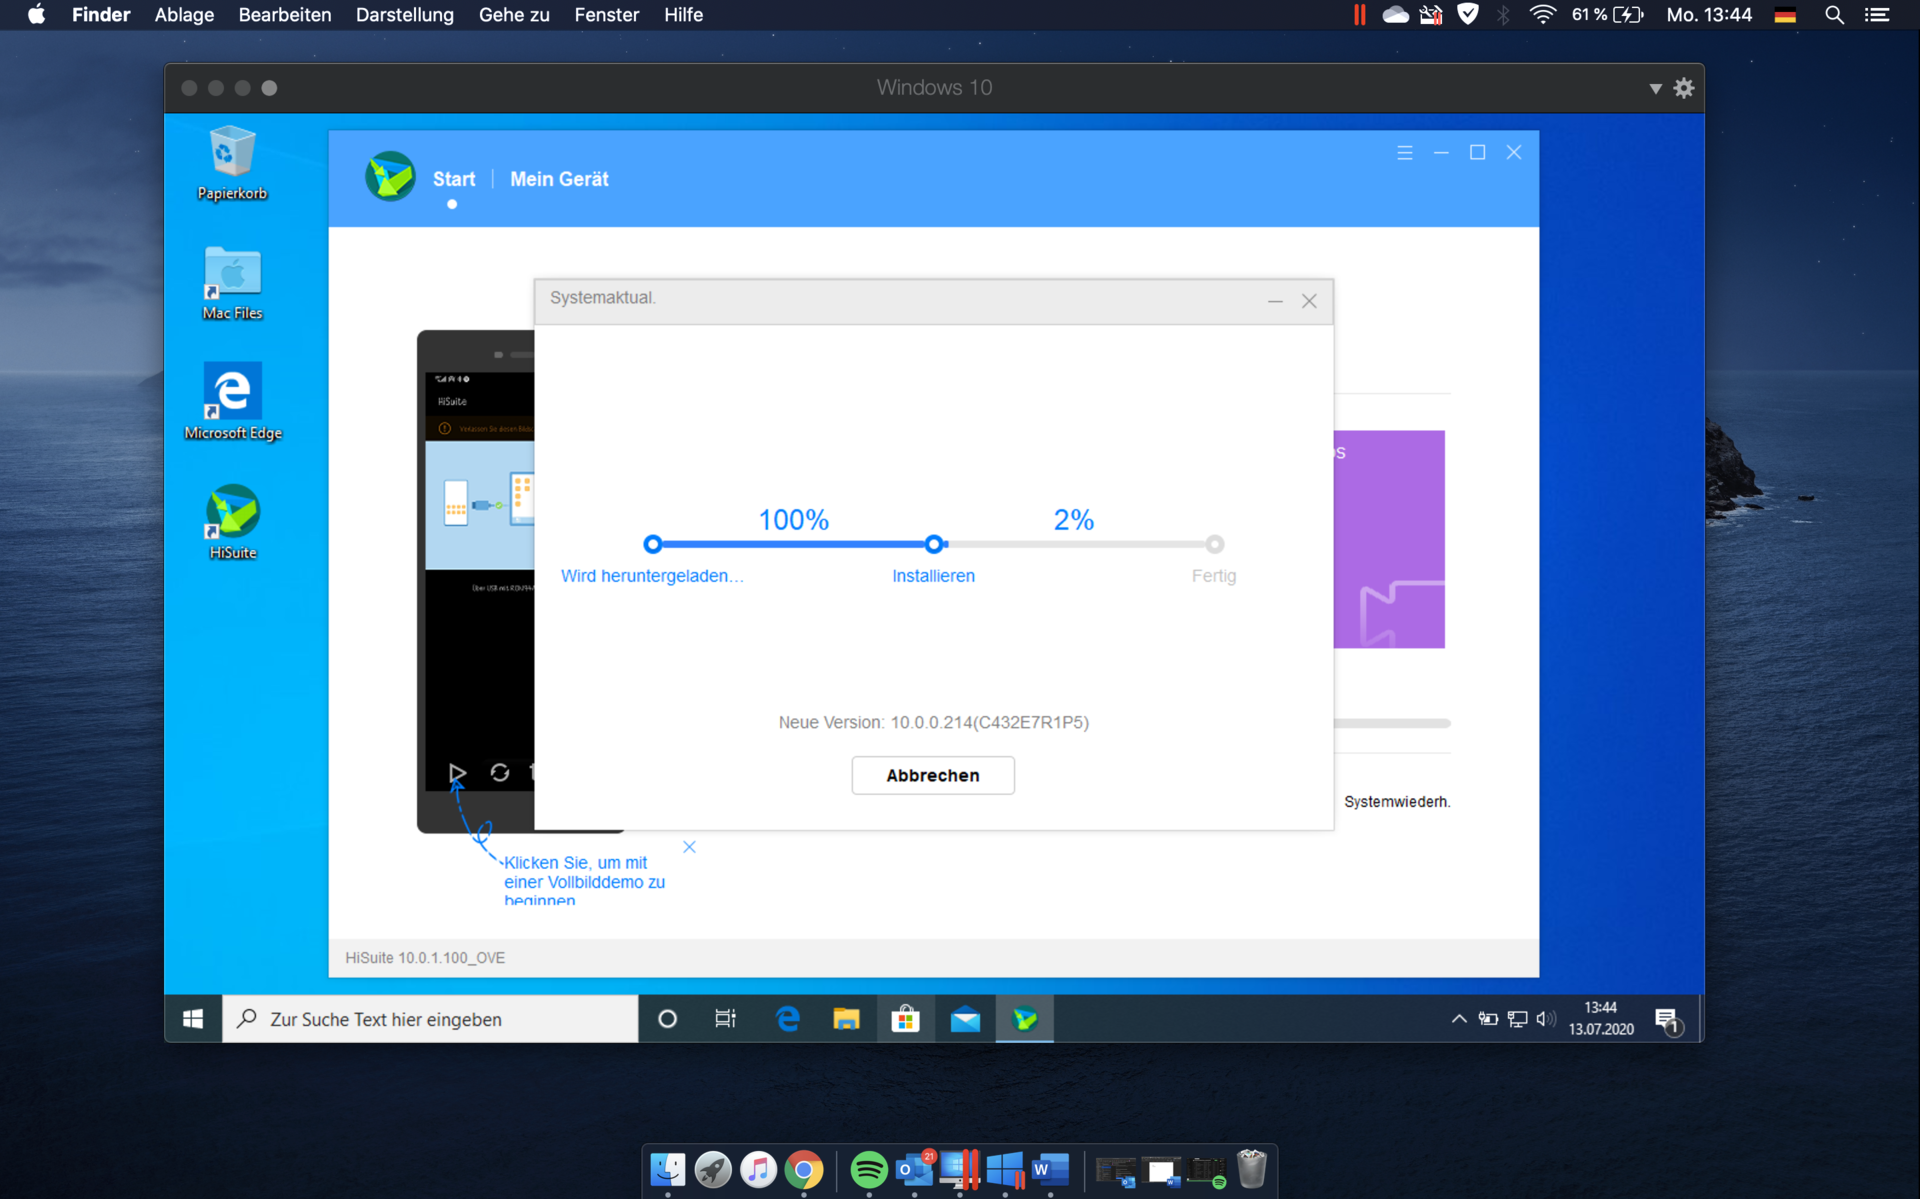Open Spotlight search in menu bar
Screen dimensions: 1920x1199
[x=1834, y=15]
